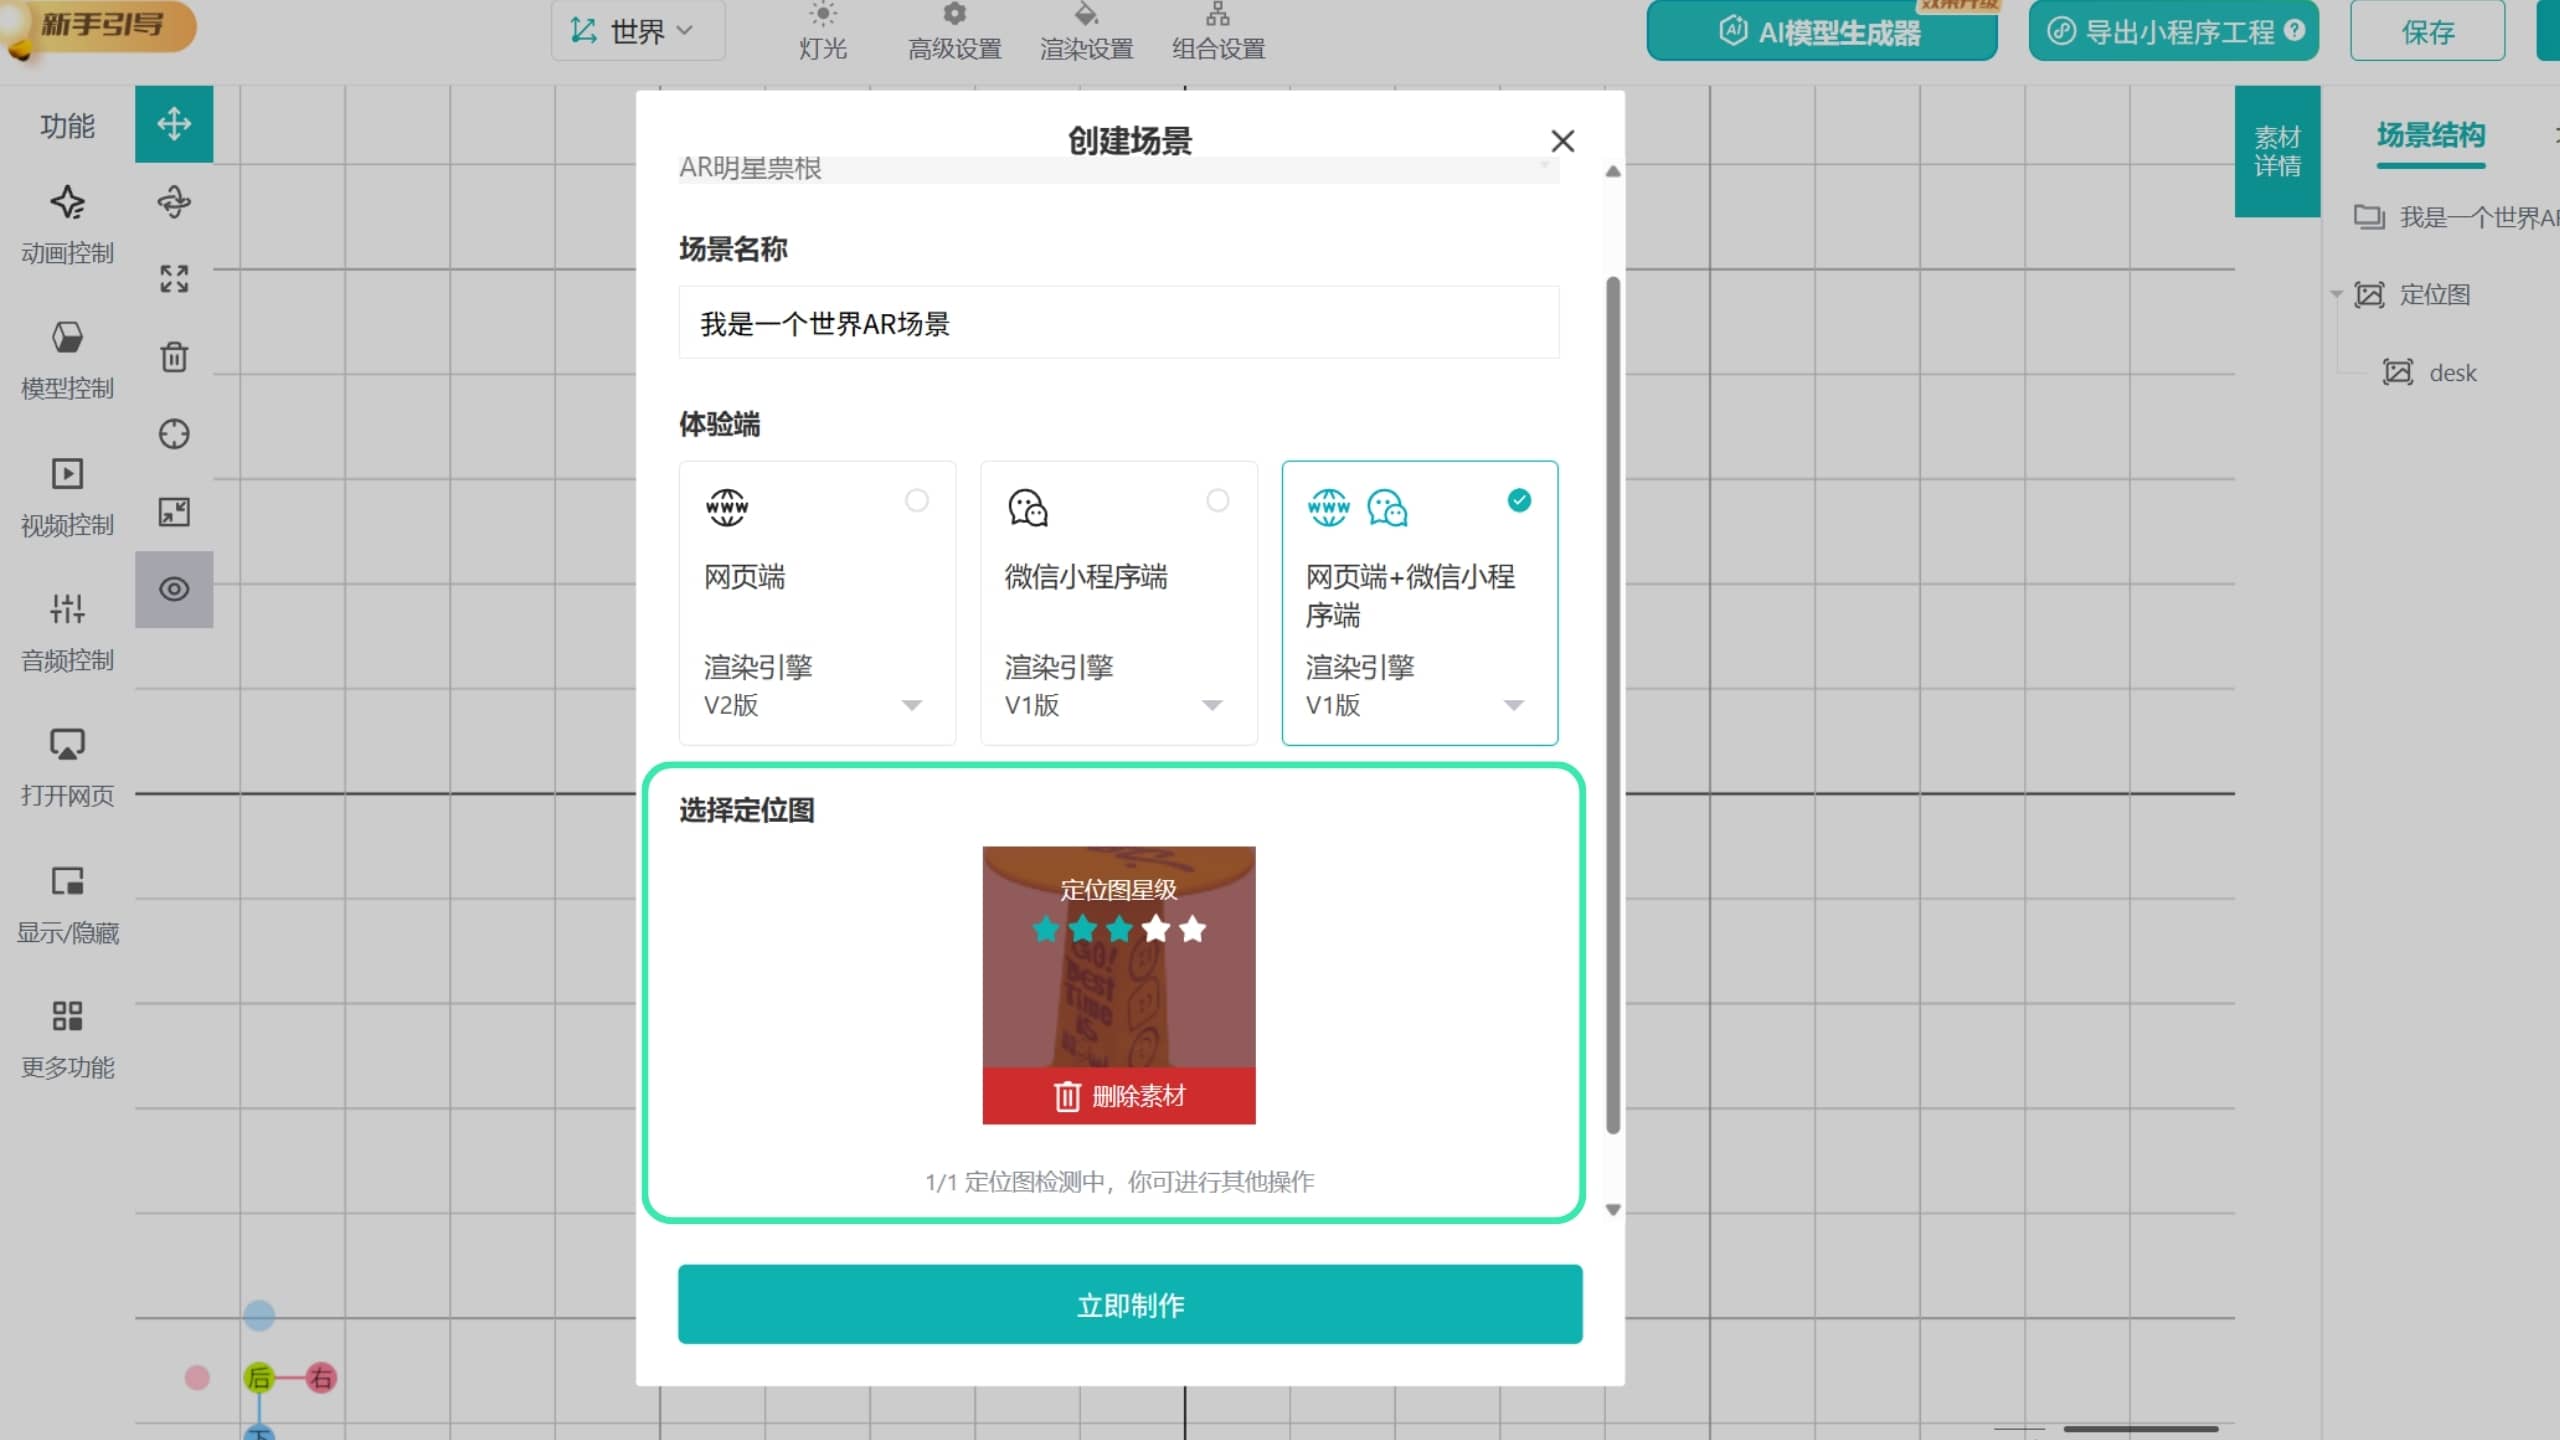2560x1440 pixels.
Task: Click the 场景名称 input field
Action: point(1118,323)
